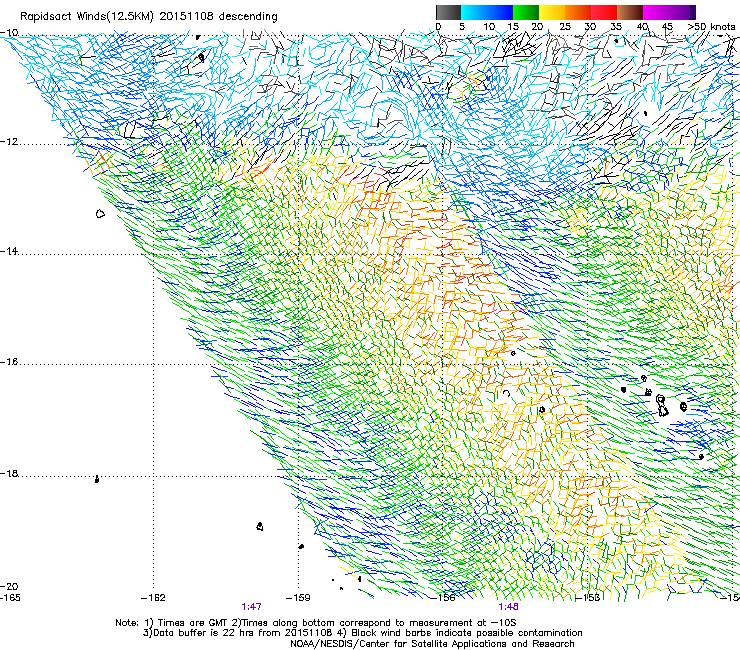Click the legend scale label '0'
Screen dimensions: 740x650
[x=438, y=26]
